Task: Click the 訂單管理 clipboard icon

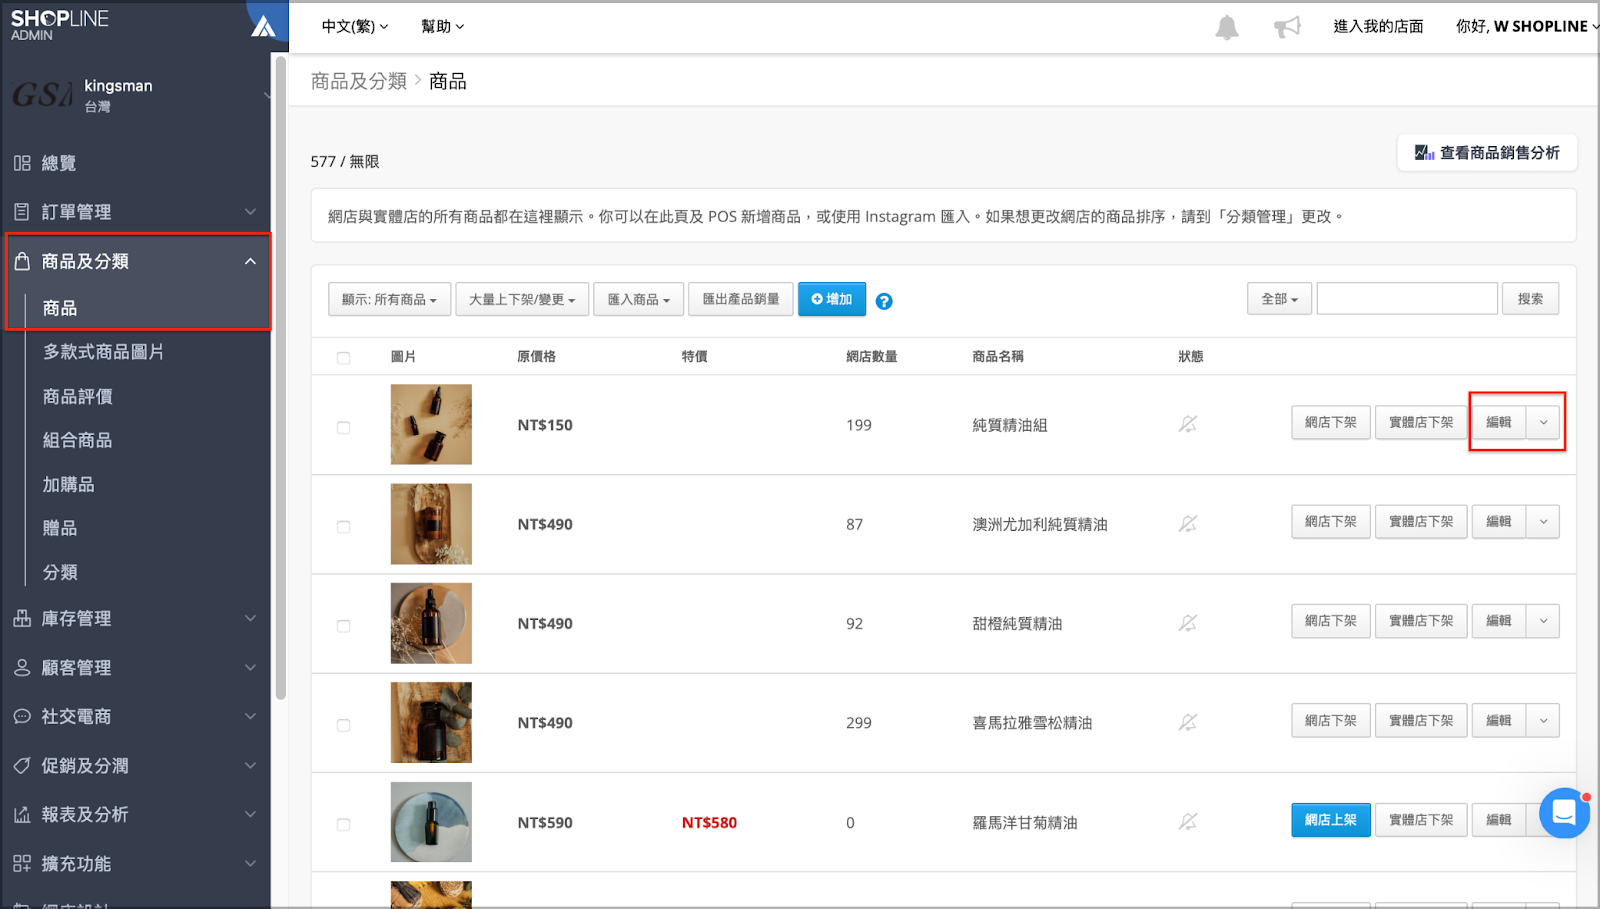Action: pos(22,212)
